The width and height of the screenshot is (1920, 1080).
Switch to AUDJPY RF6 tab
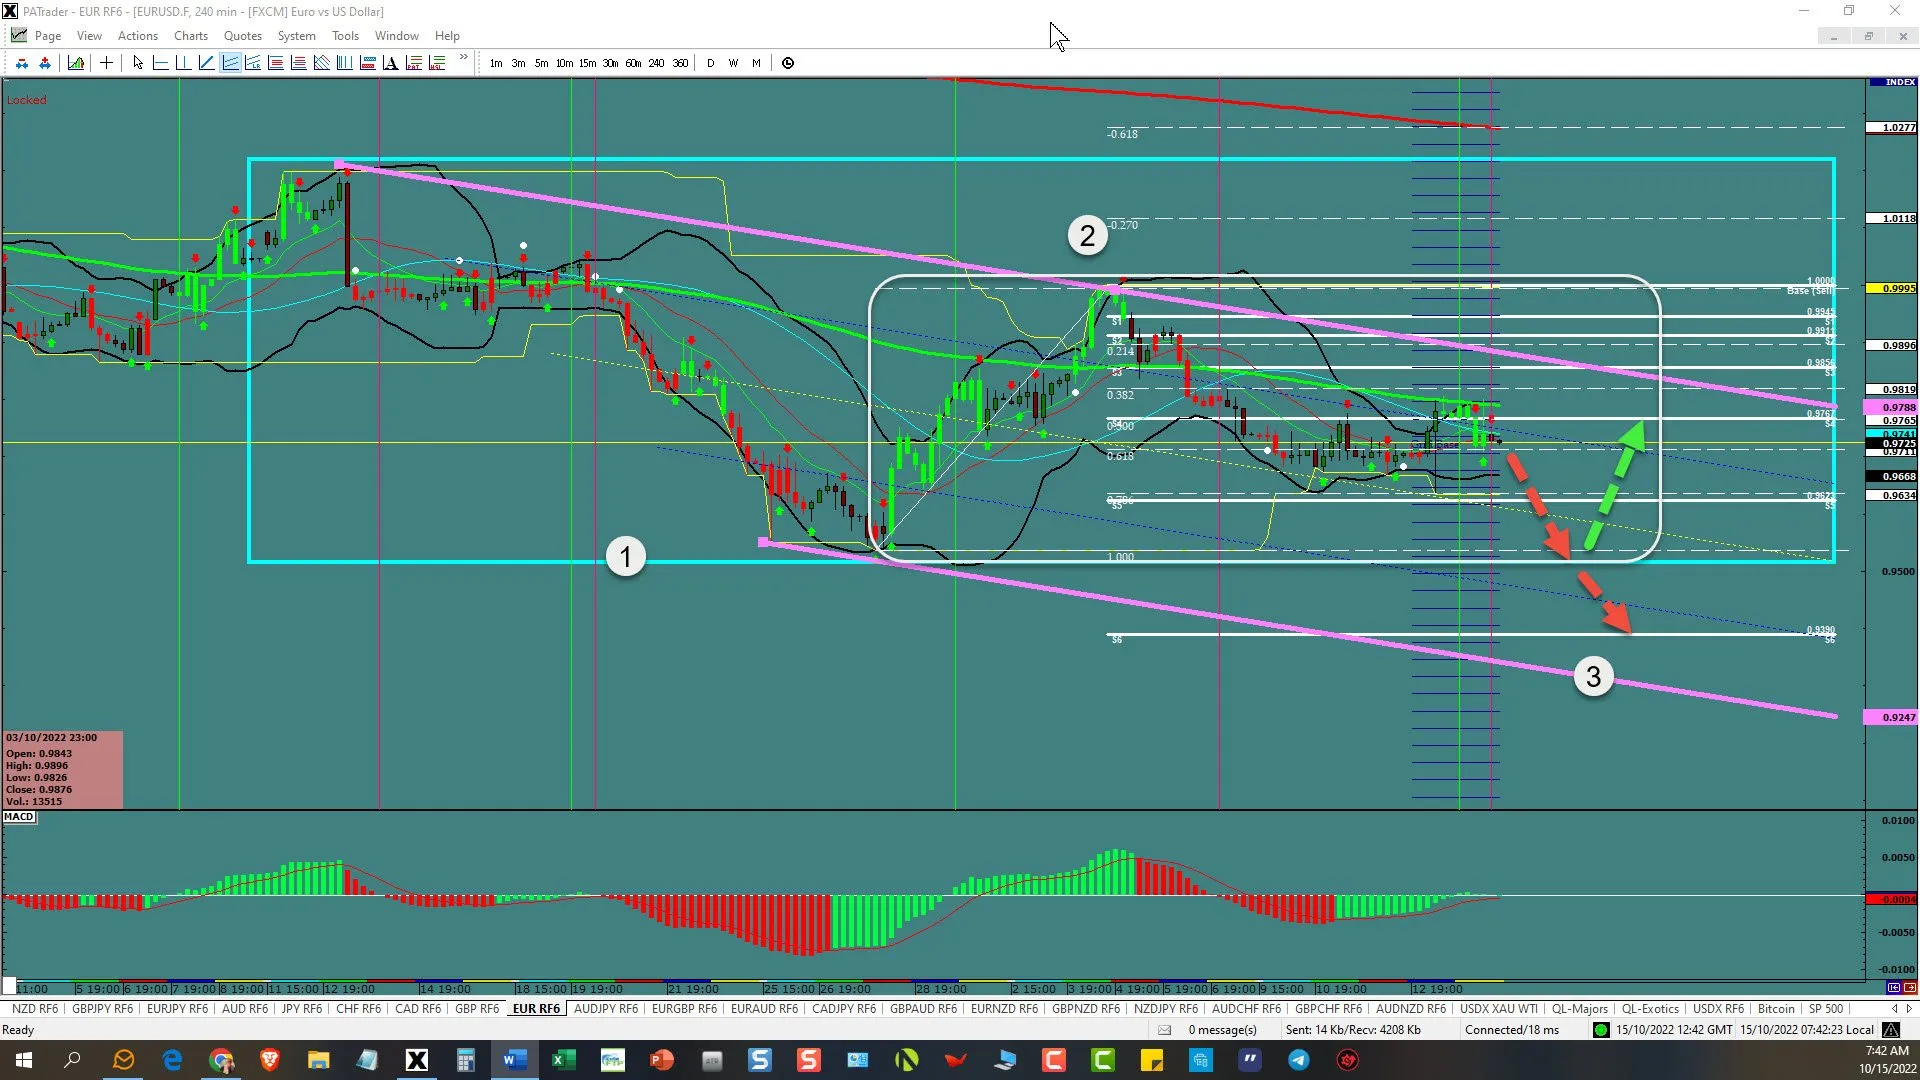[x=606, y=1008]
